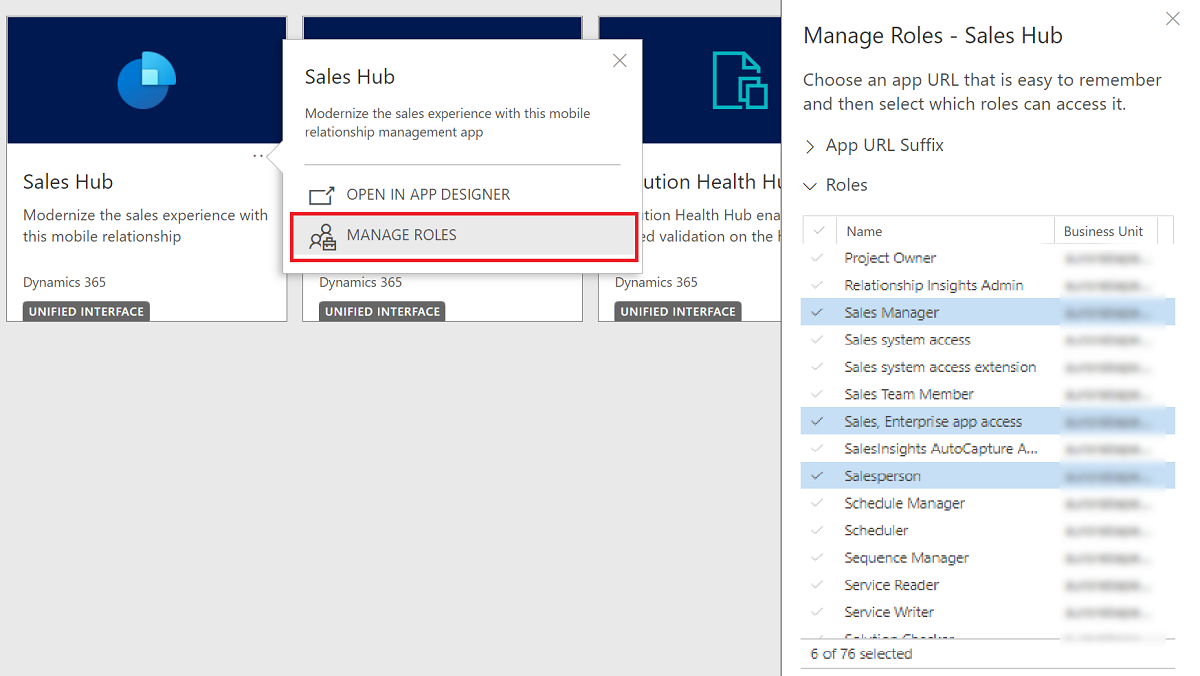Click the Service Writer role name

[889, 612]
